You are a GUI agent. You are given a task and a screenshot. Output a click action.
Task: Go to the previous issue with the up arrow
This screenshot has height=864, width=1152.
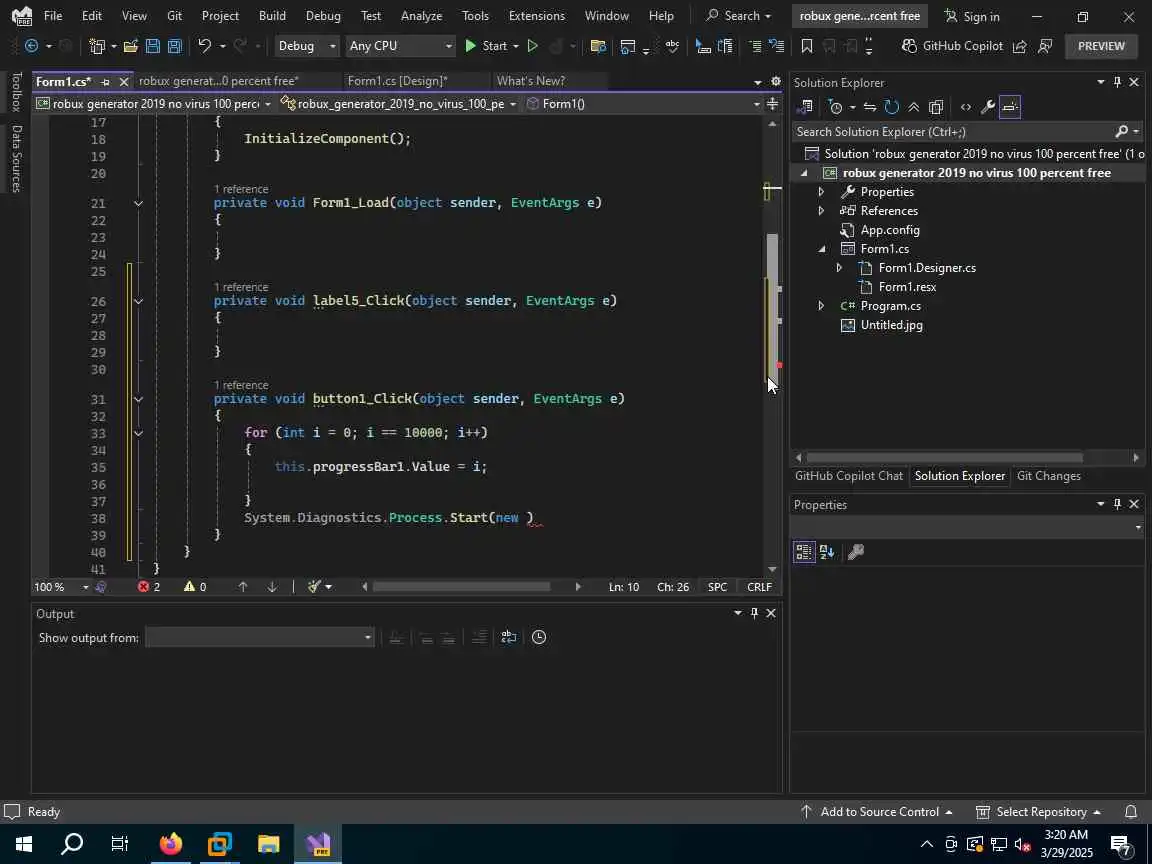pyautogui.click(x=243, y=586)
